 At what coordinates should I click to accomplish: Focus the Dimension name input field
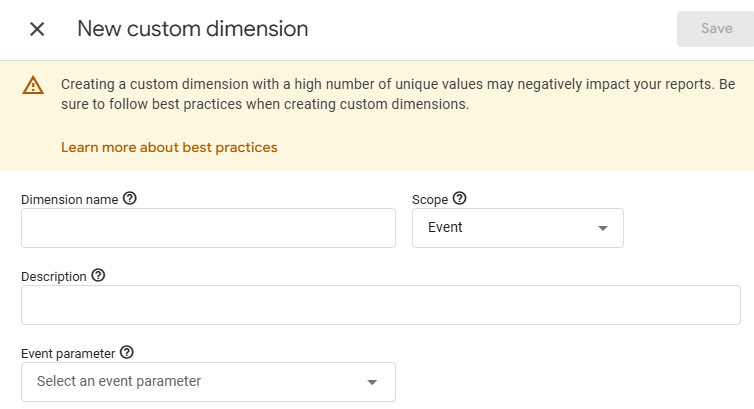click(x=208, y=228)
